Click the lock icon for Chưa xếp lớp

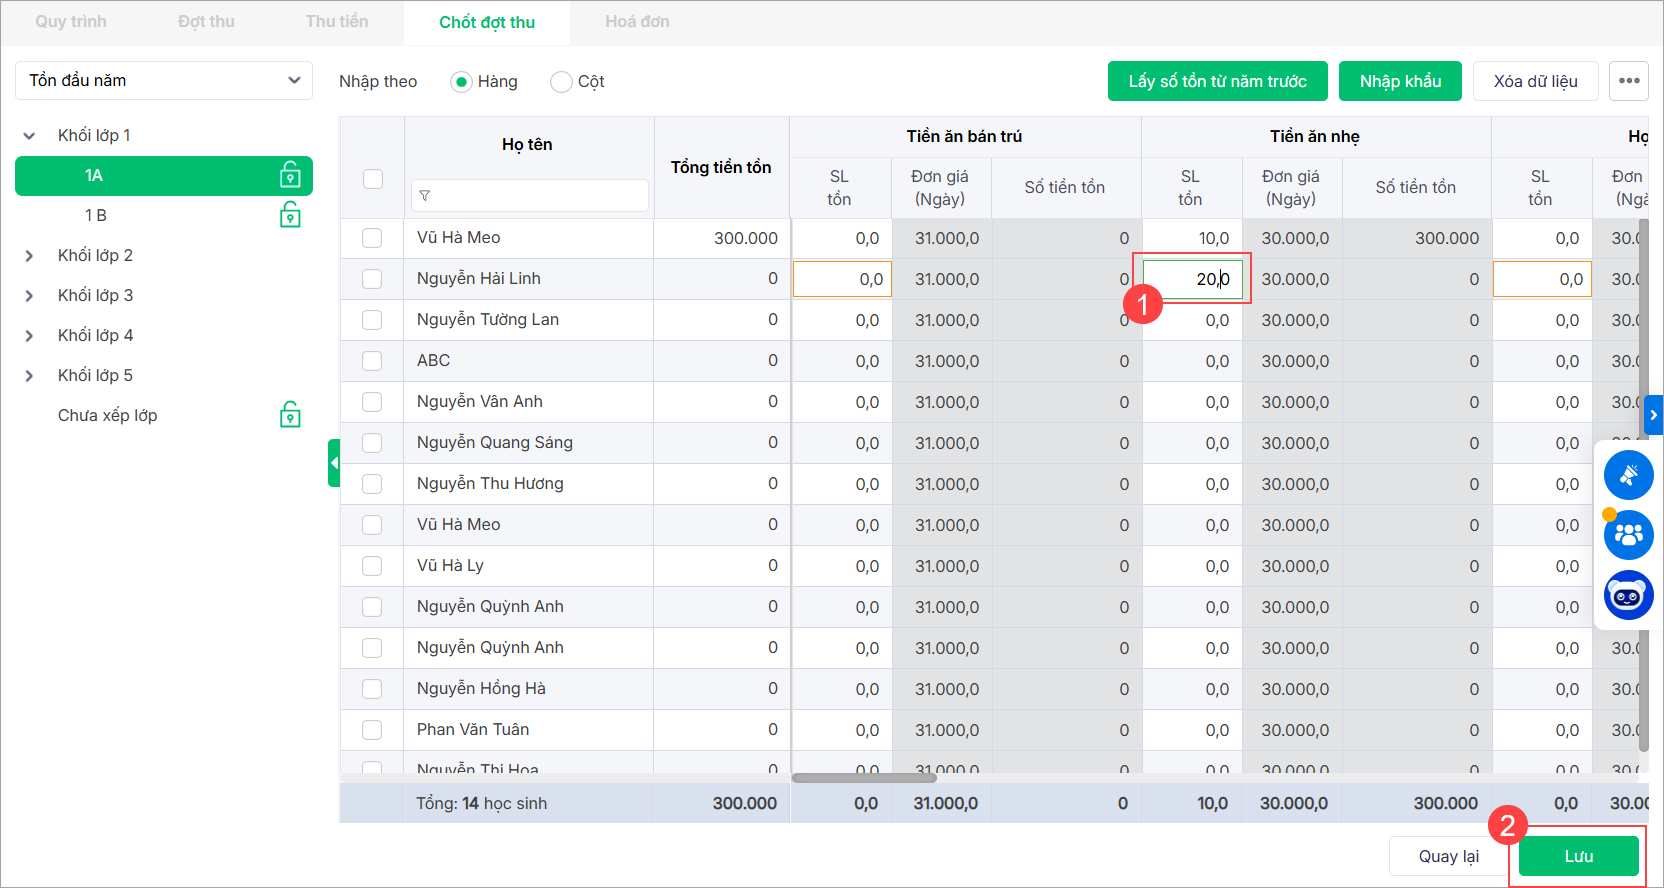click(x=290, y=415)
